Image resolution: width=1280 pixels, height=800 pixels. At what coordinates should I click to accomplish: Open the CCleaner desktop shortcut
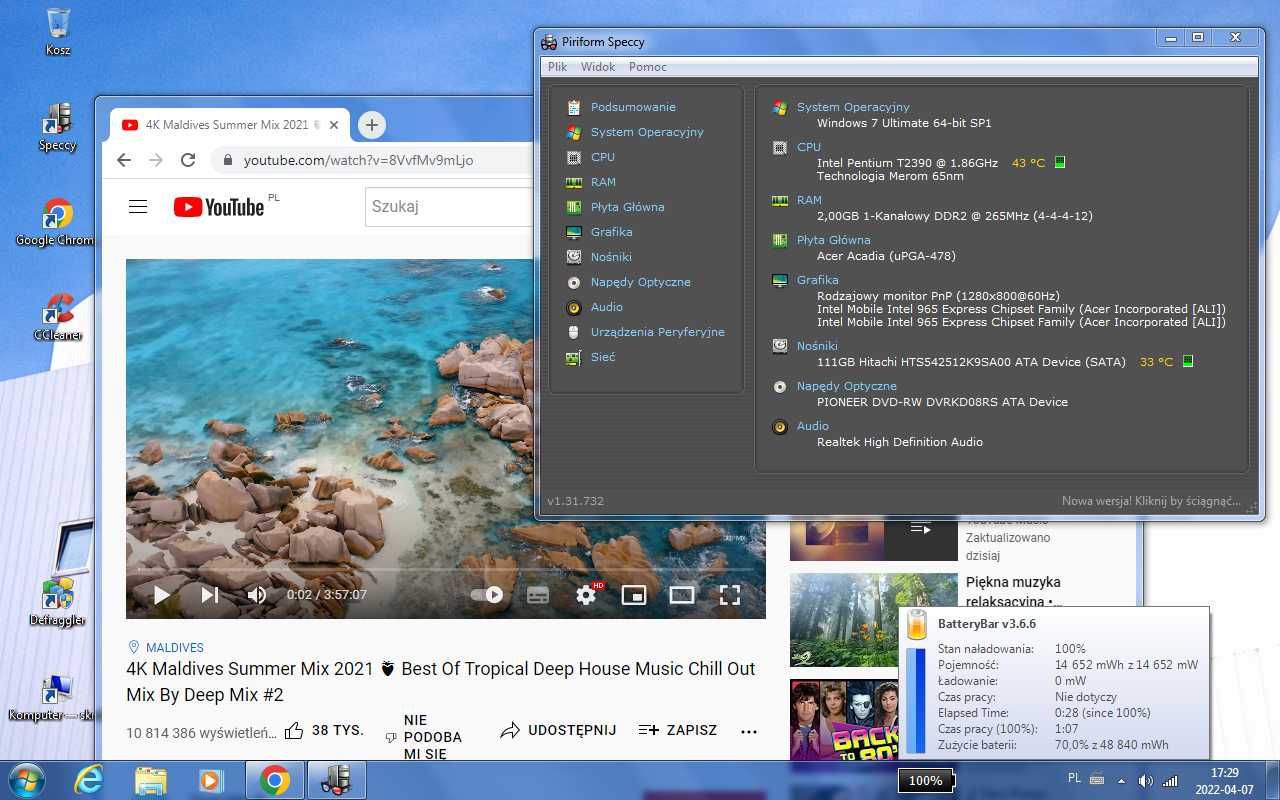tap(58, 317)
